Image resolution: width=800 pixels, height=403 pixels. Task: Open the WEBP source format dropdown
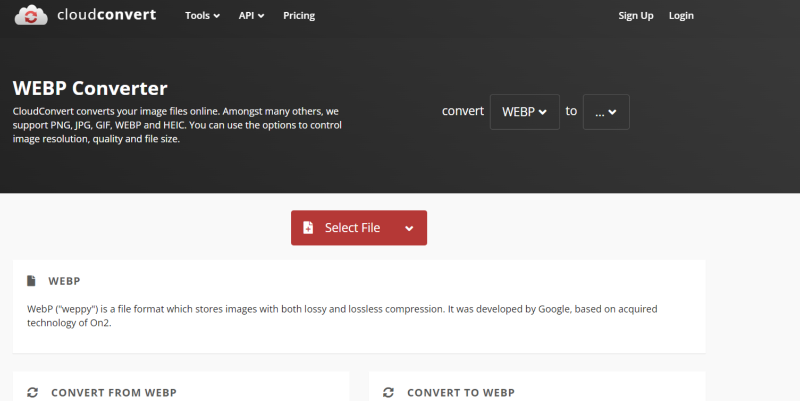pyautogui.click(x=524, y=112)
